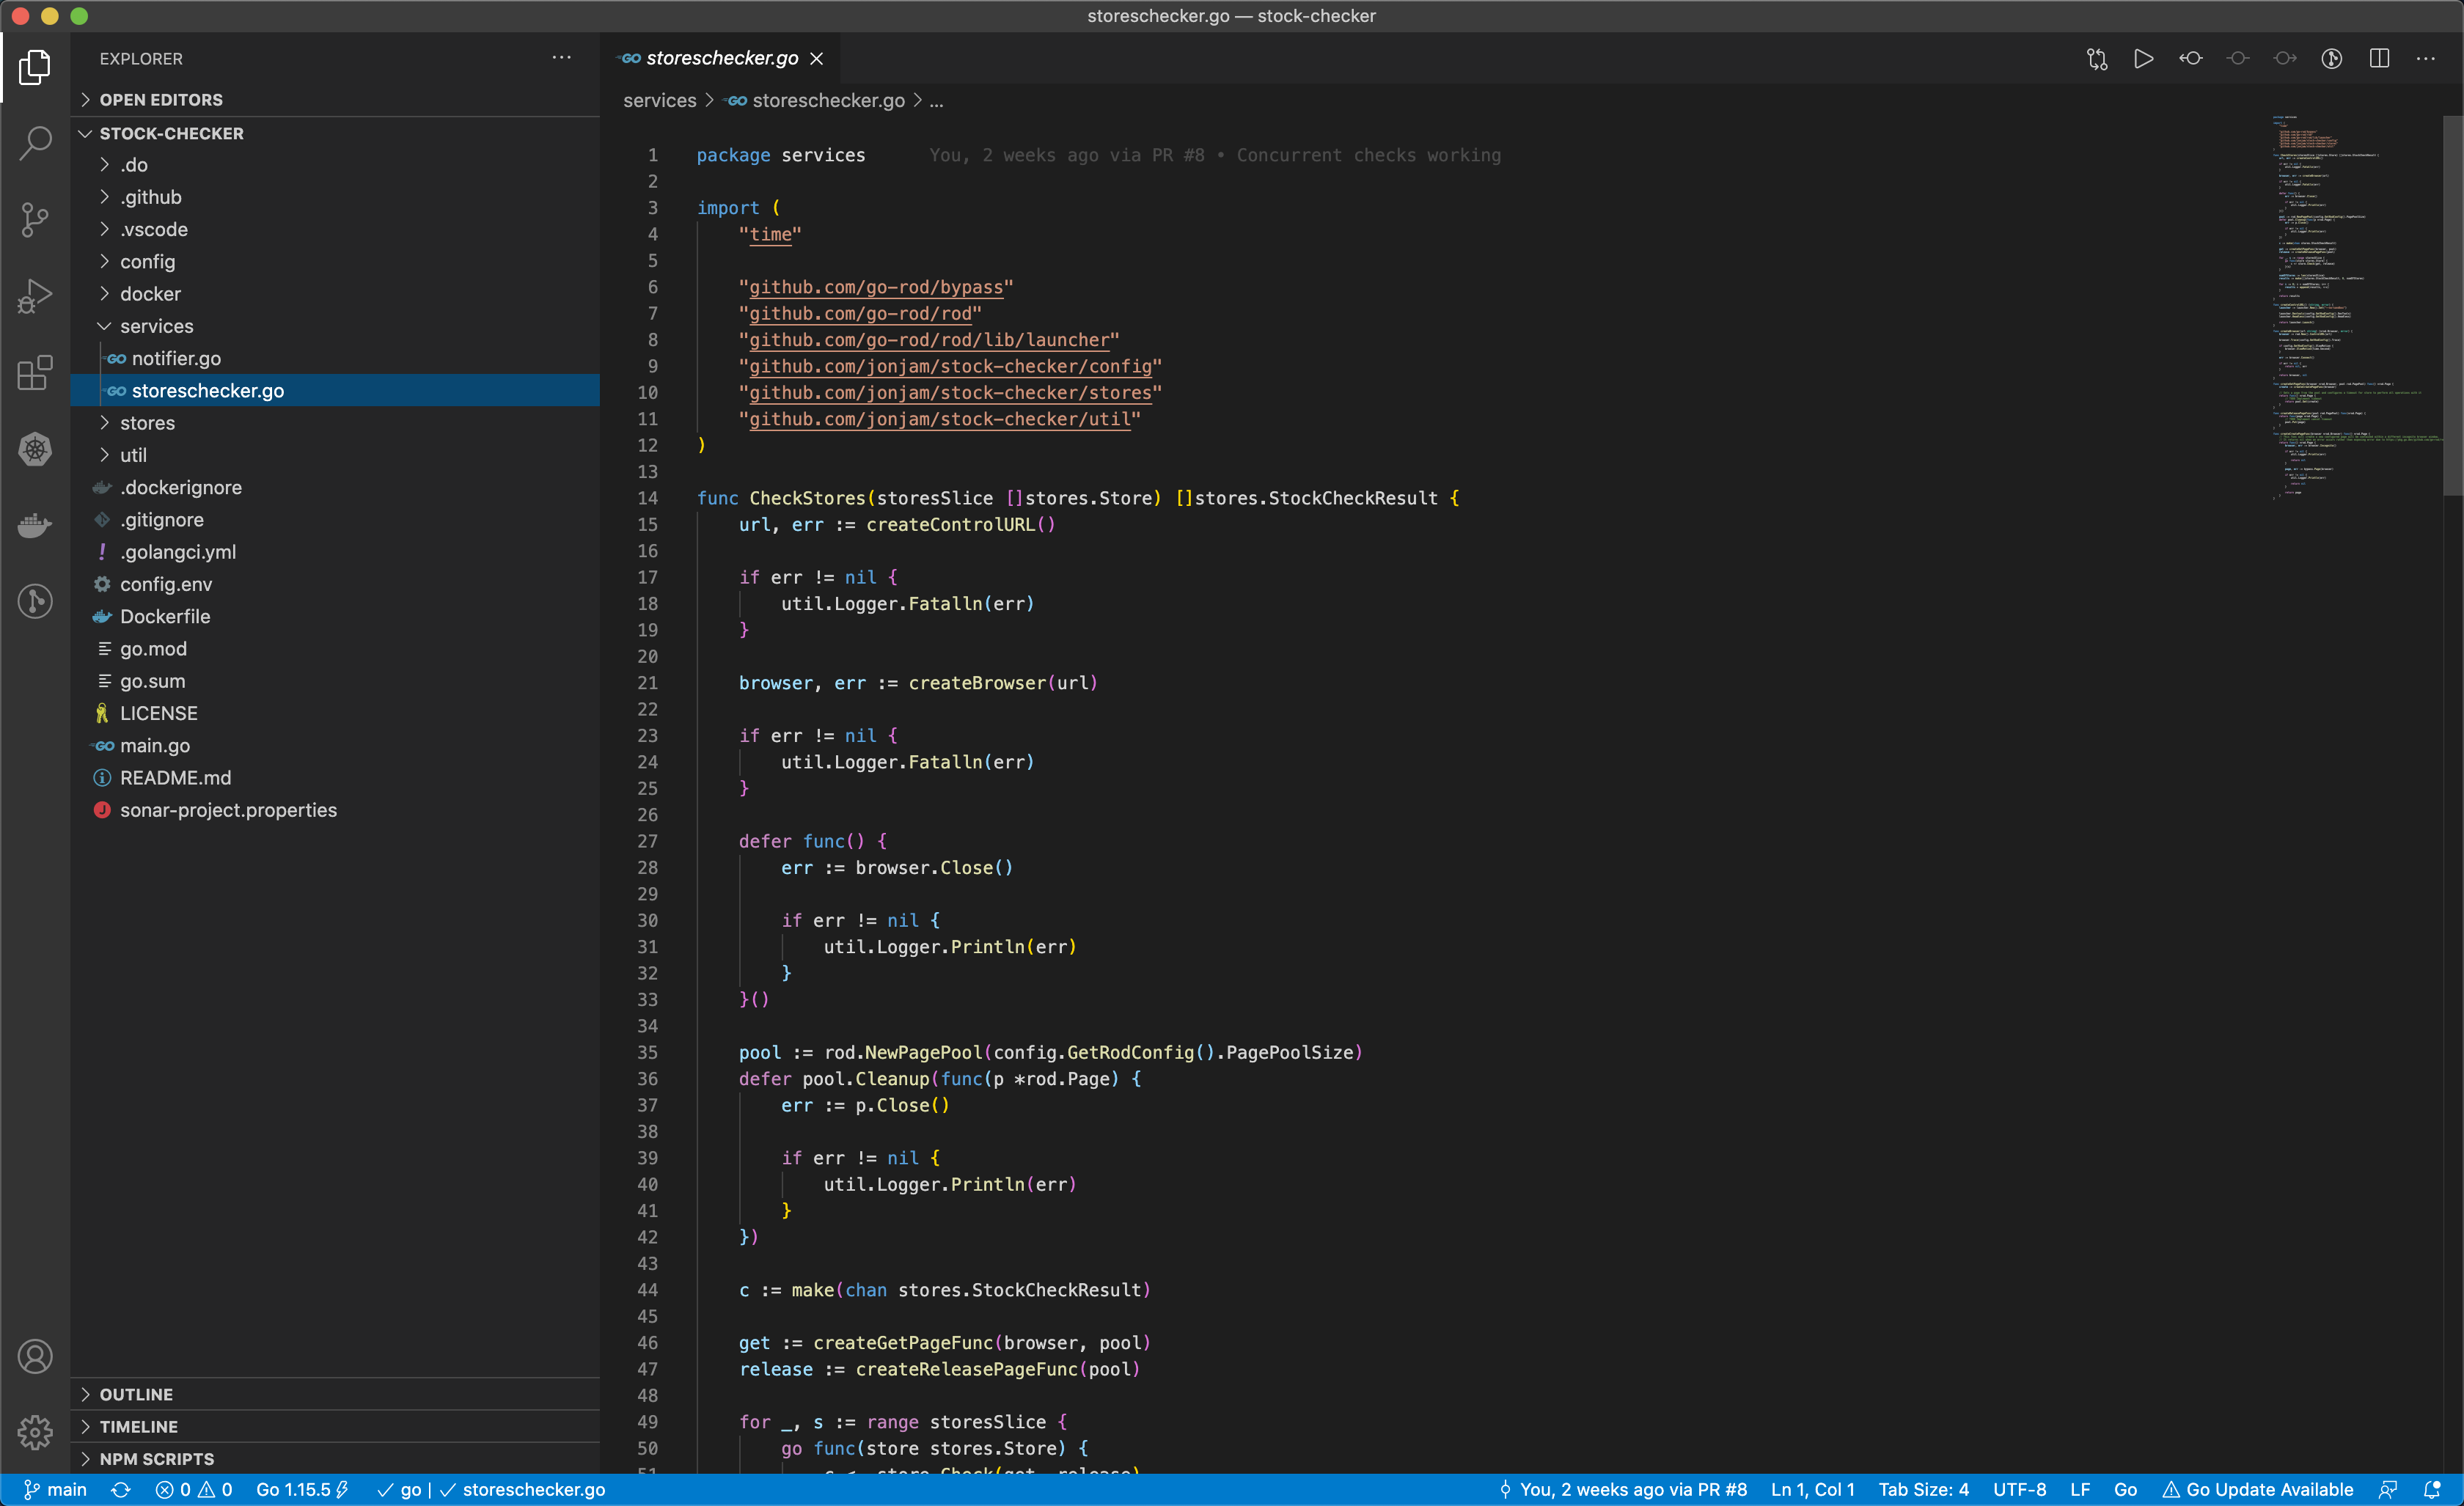This screenshot has height=1506, width=2464.
Task: Collapse the STOCK-CHECKER section
Action: pos(335,133)
